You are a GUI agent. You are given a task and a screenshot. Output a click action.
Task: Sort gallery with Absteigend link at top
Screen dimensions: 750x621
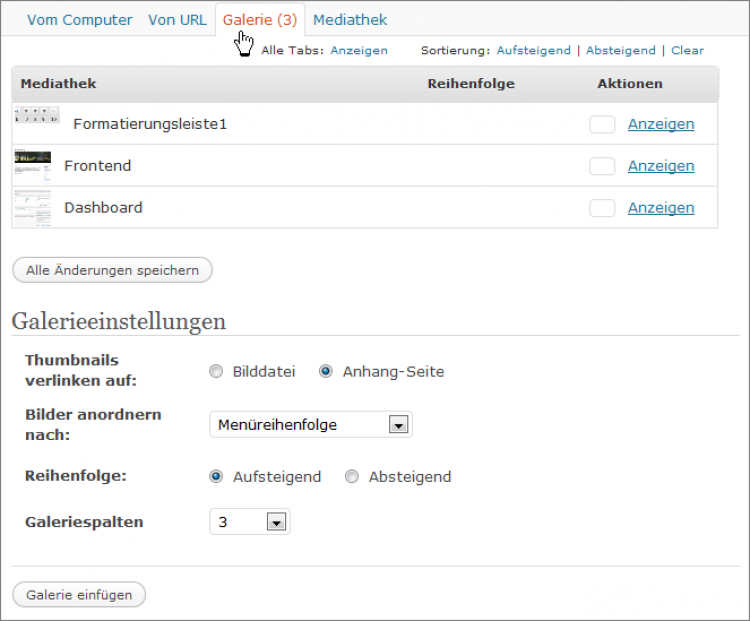click(620, 50)
